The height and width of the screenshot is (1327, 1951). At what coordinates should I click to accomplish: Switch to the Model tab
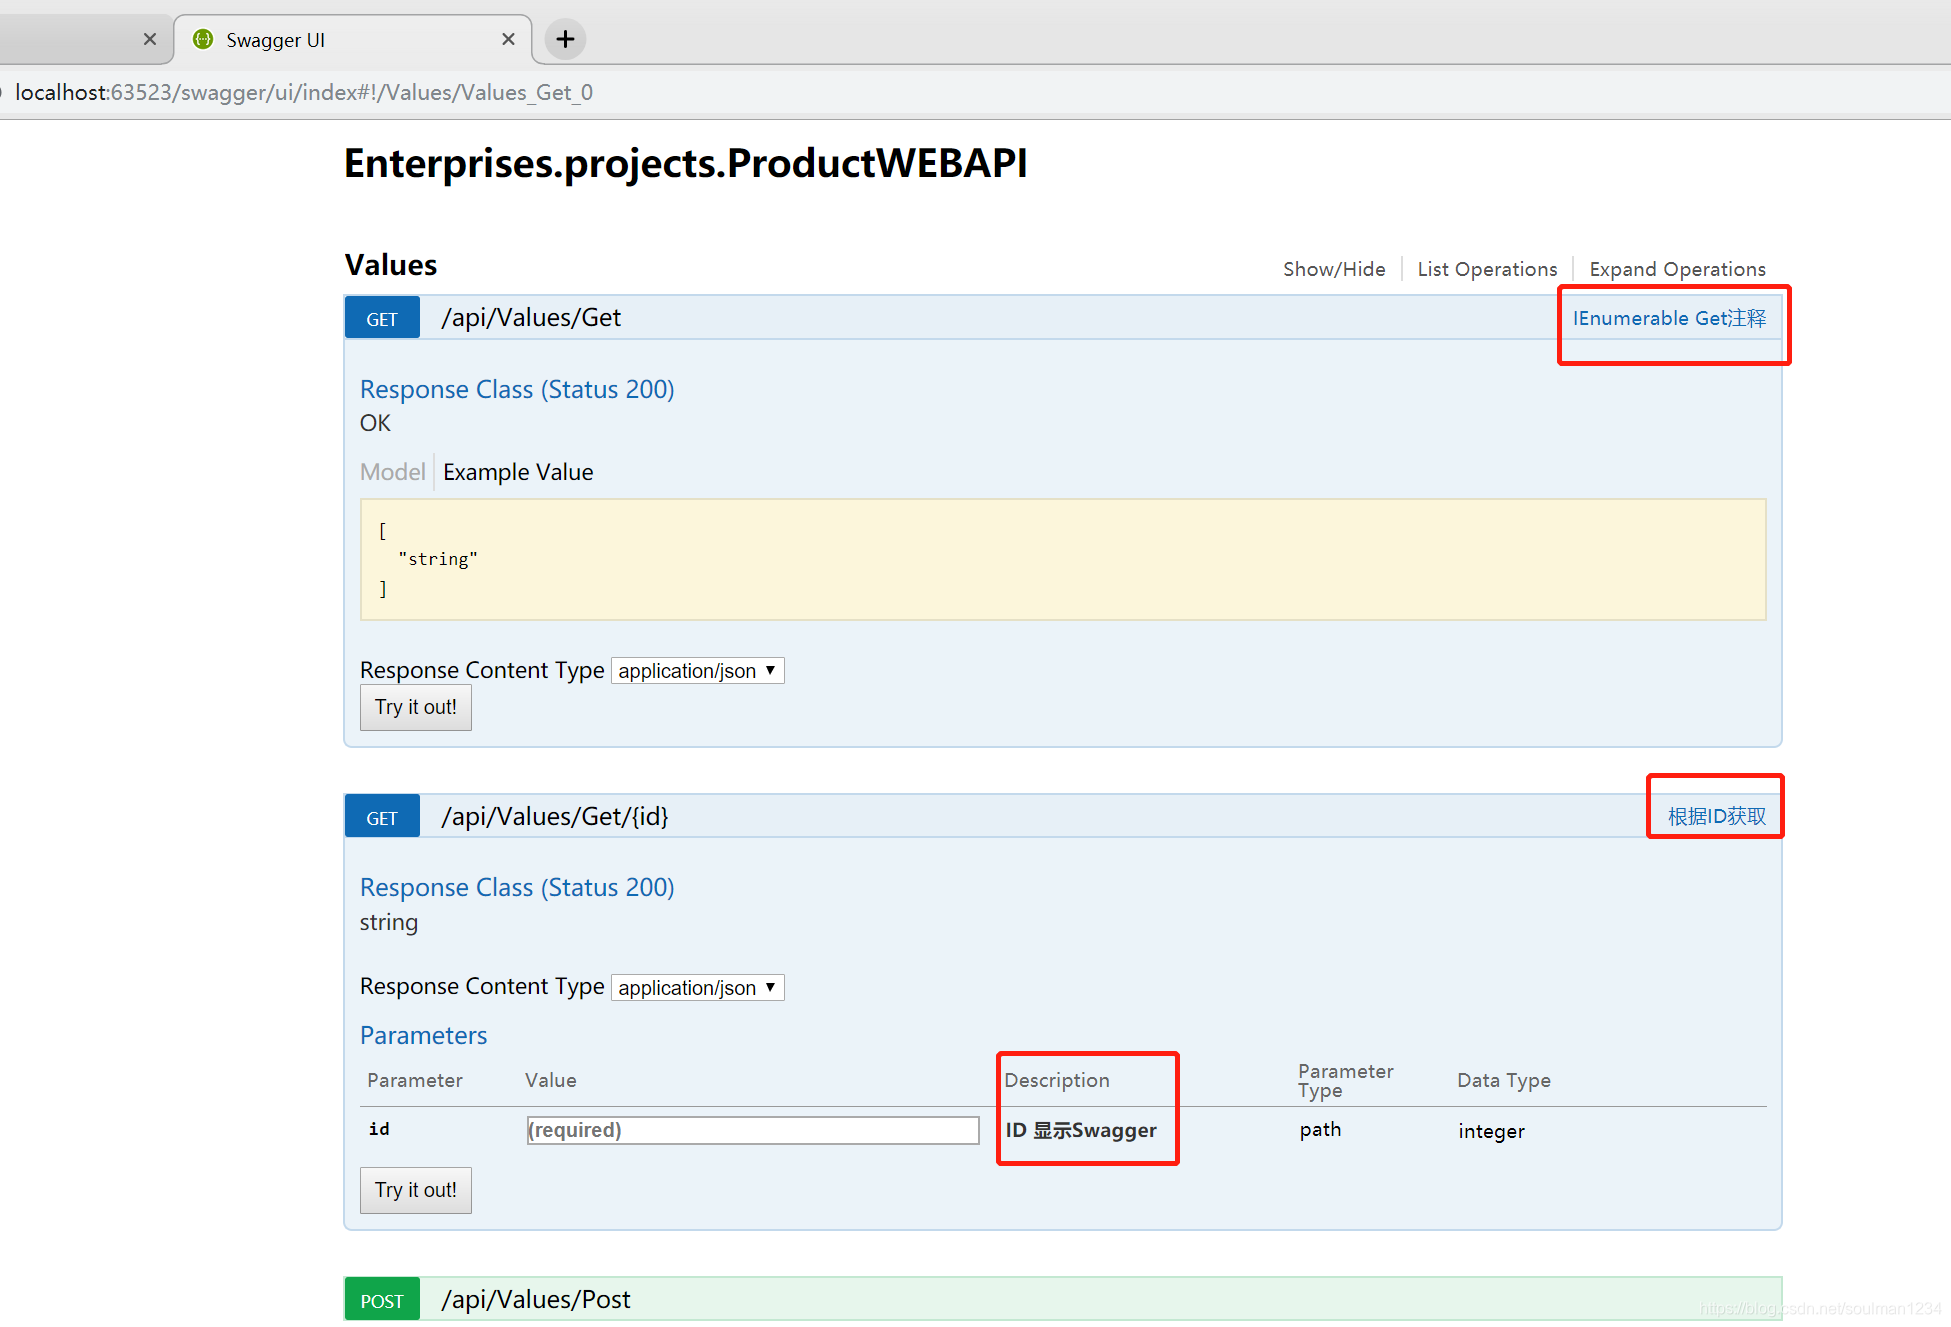[x=392, y=472]
